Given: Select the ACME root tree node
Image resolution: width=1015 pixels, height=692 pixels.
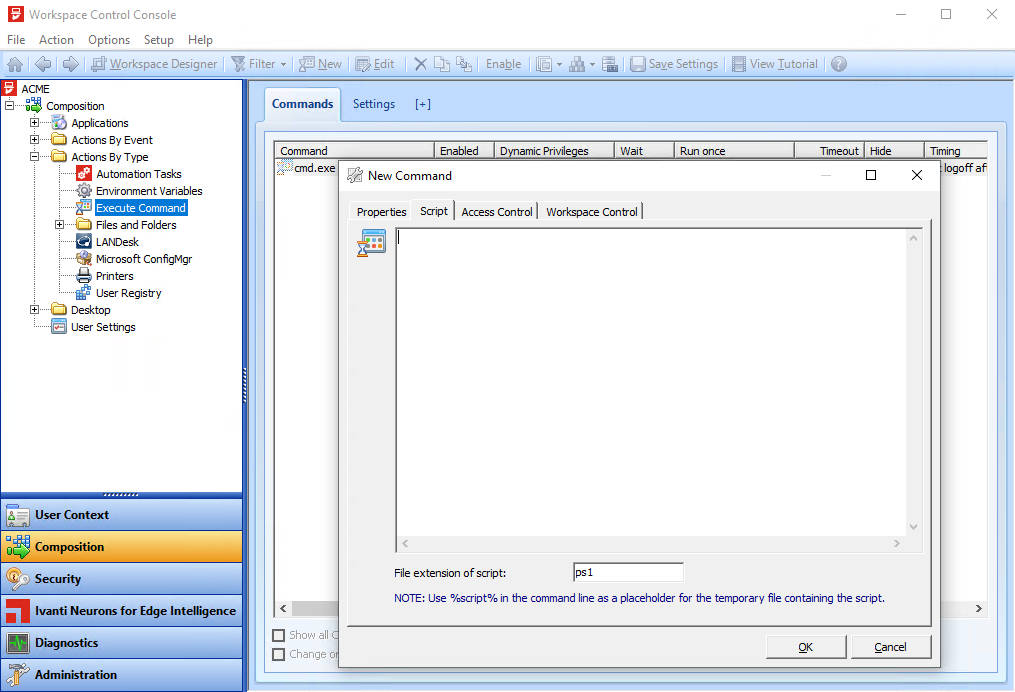Looking at the screenshot, I should [36, 89].
